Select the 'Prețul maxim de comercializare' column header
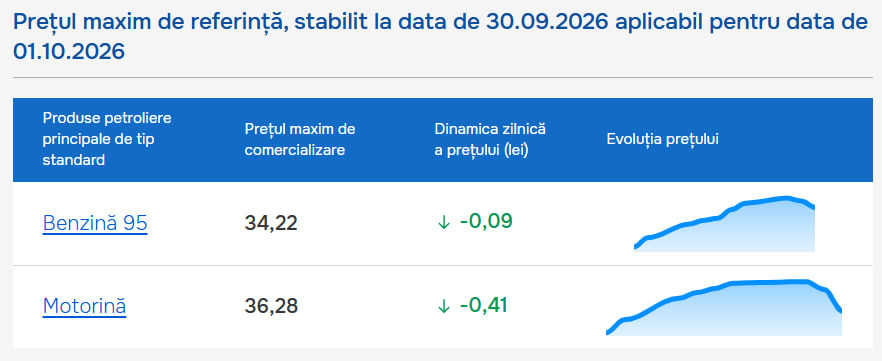The width and height of the screenshot is (882, 361). point(300,139)
